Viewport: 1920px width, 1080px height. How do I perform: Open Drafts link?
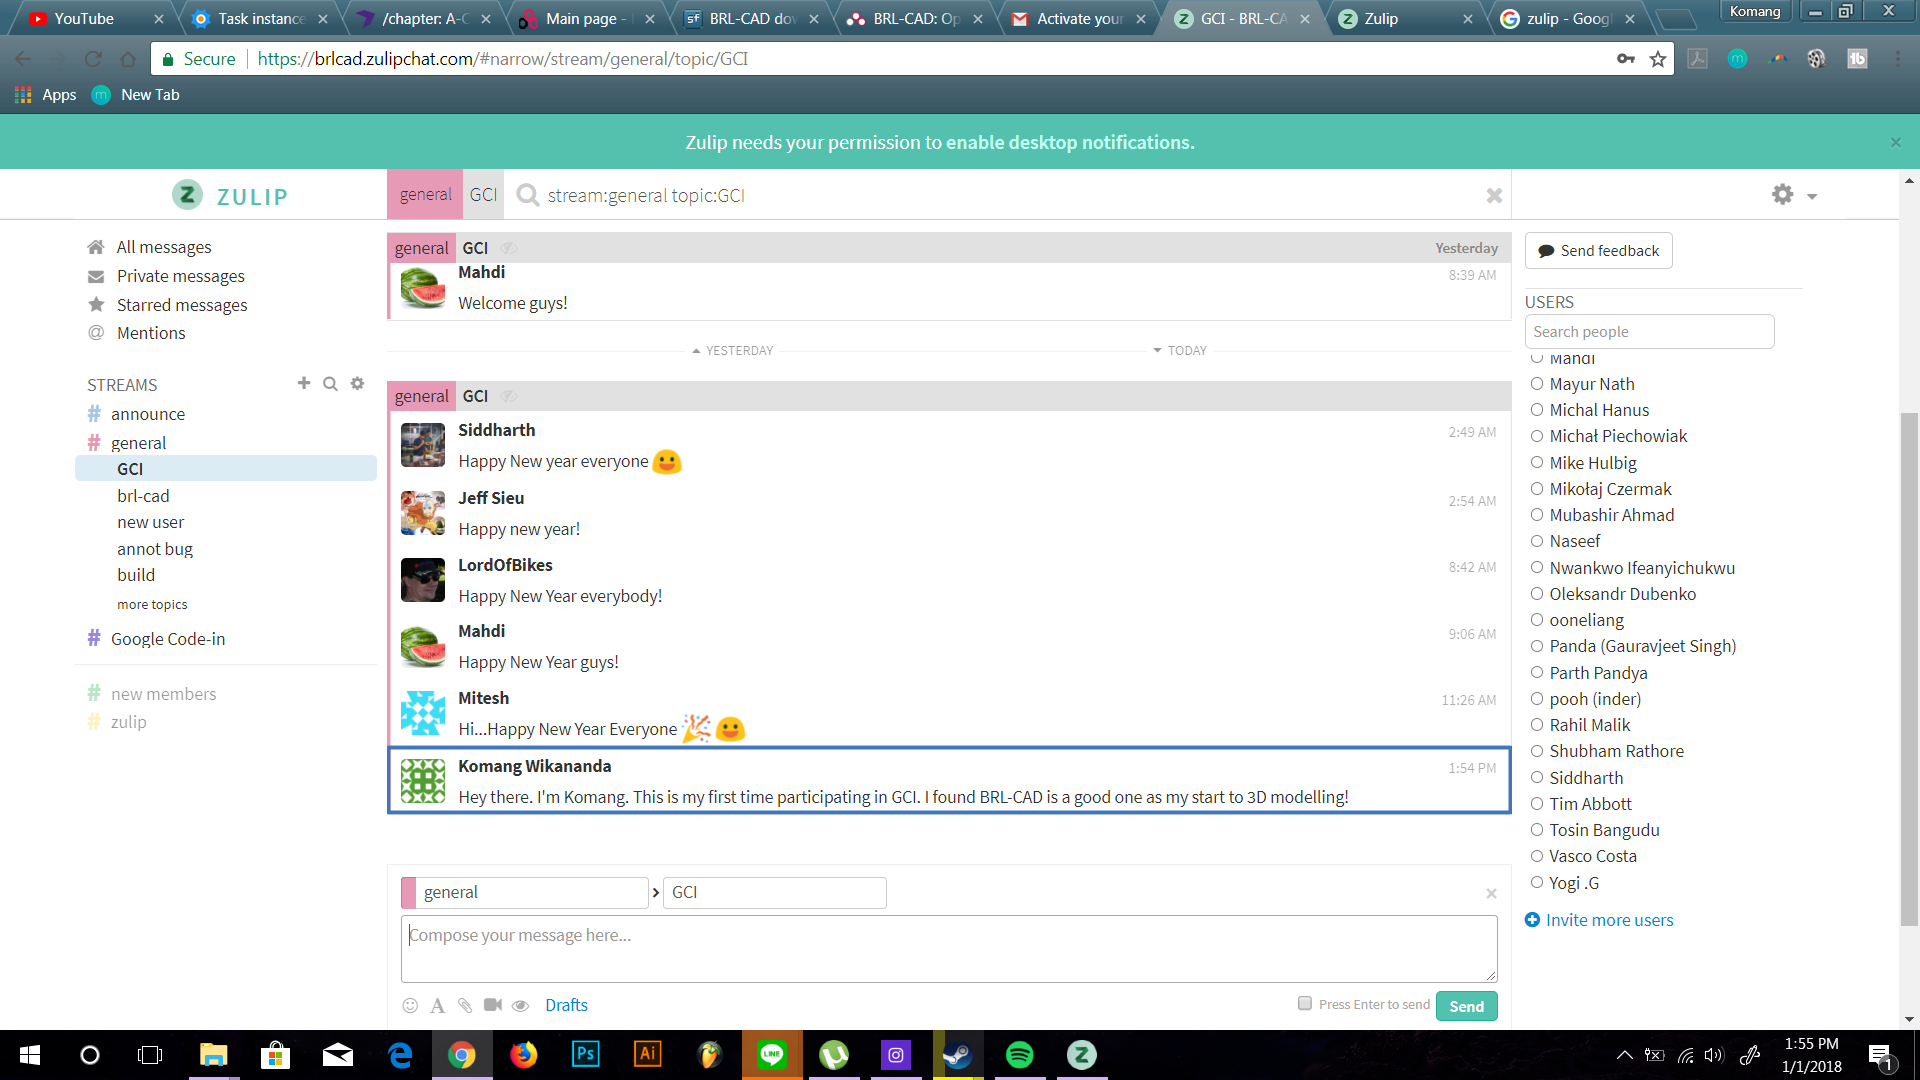566,1005
